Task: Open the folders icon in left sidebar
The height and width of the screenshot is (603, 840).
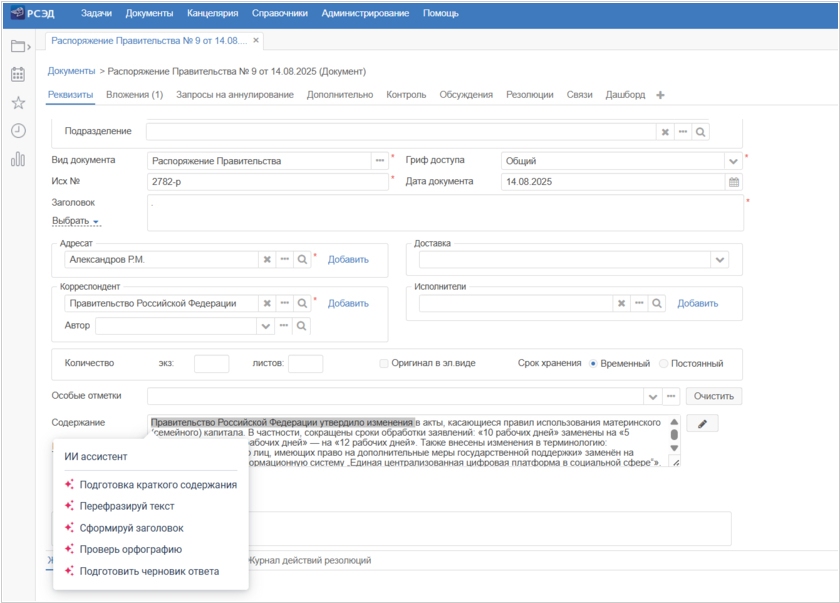Action: (17, 45)
